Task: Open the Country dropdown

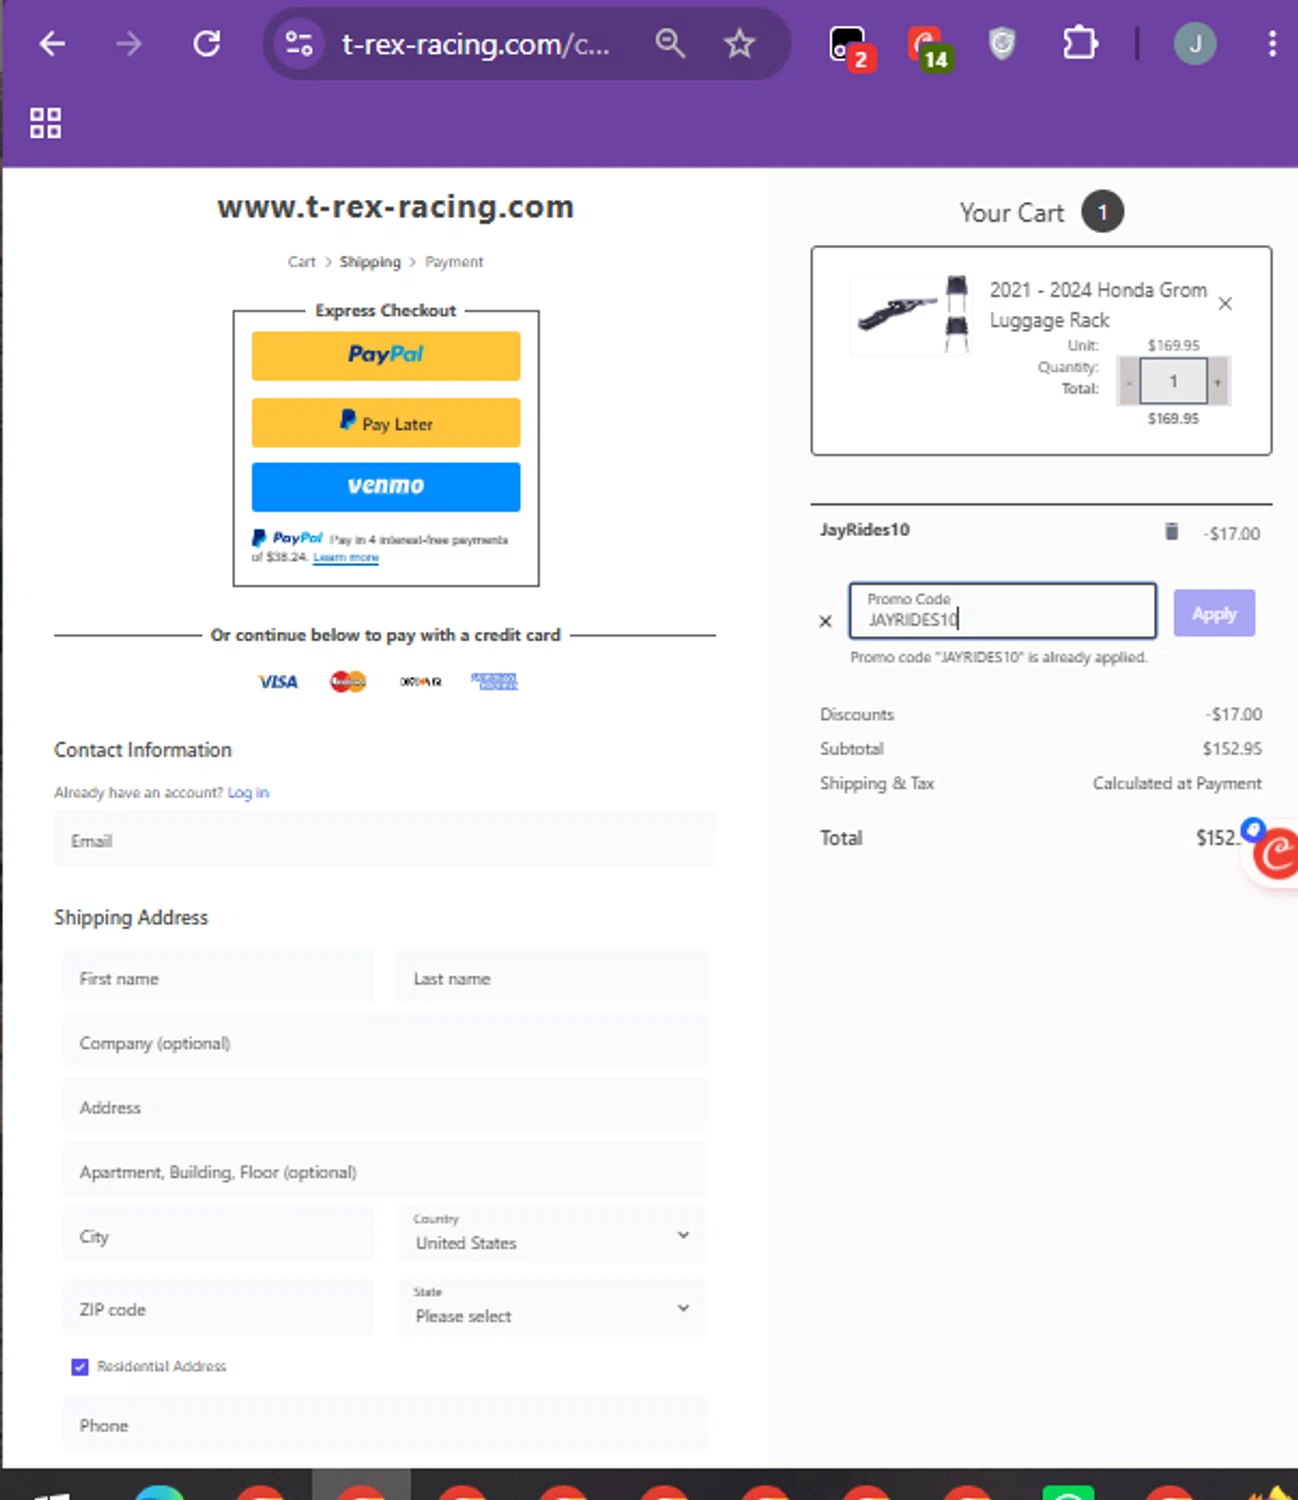Action: (552, 1235)
